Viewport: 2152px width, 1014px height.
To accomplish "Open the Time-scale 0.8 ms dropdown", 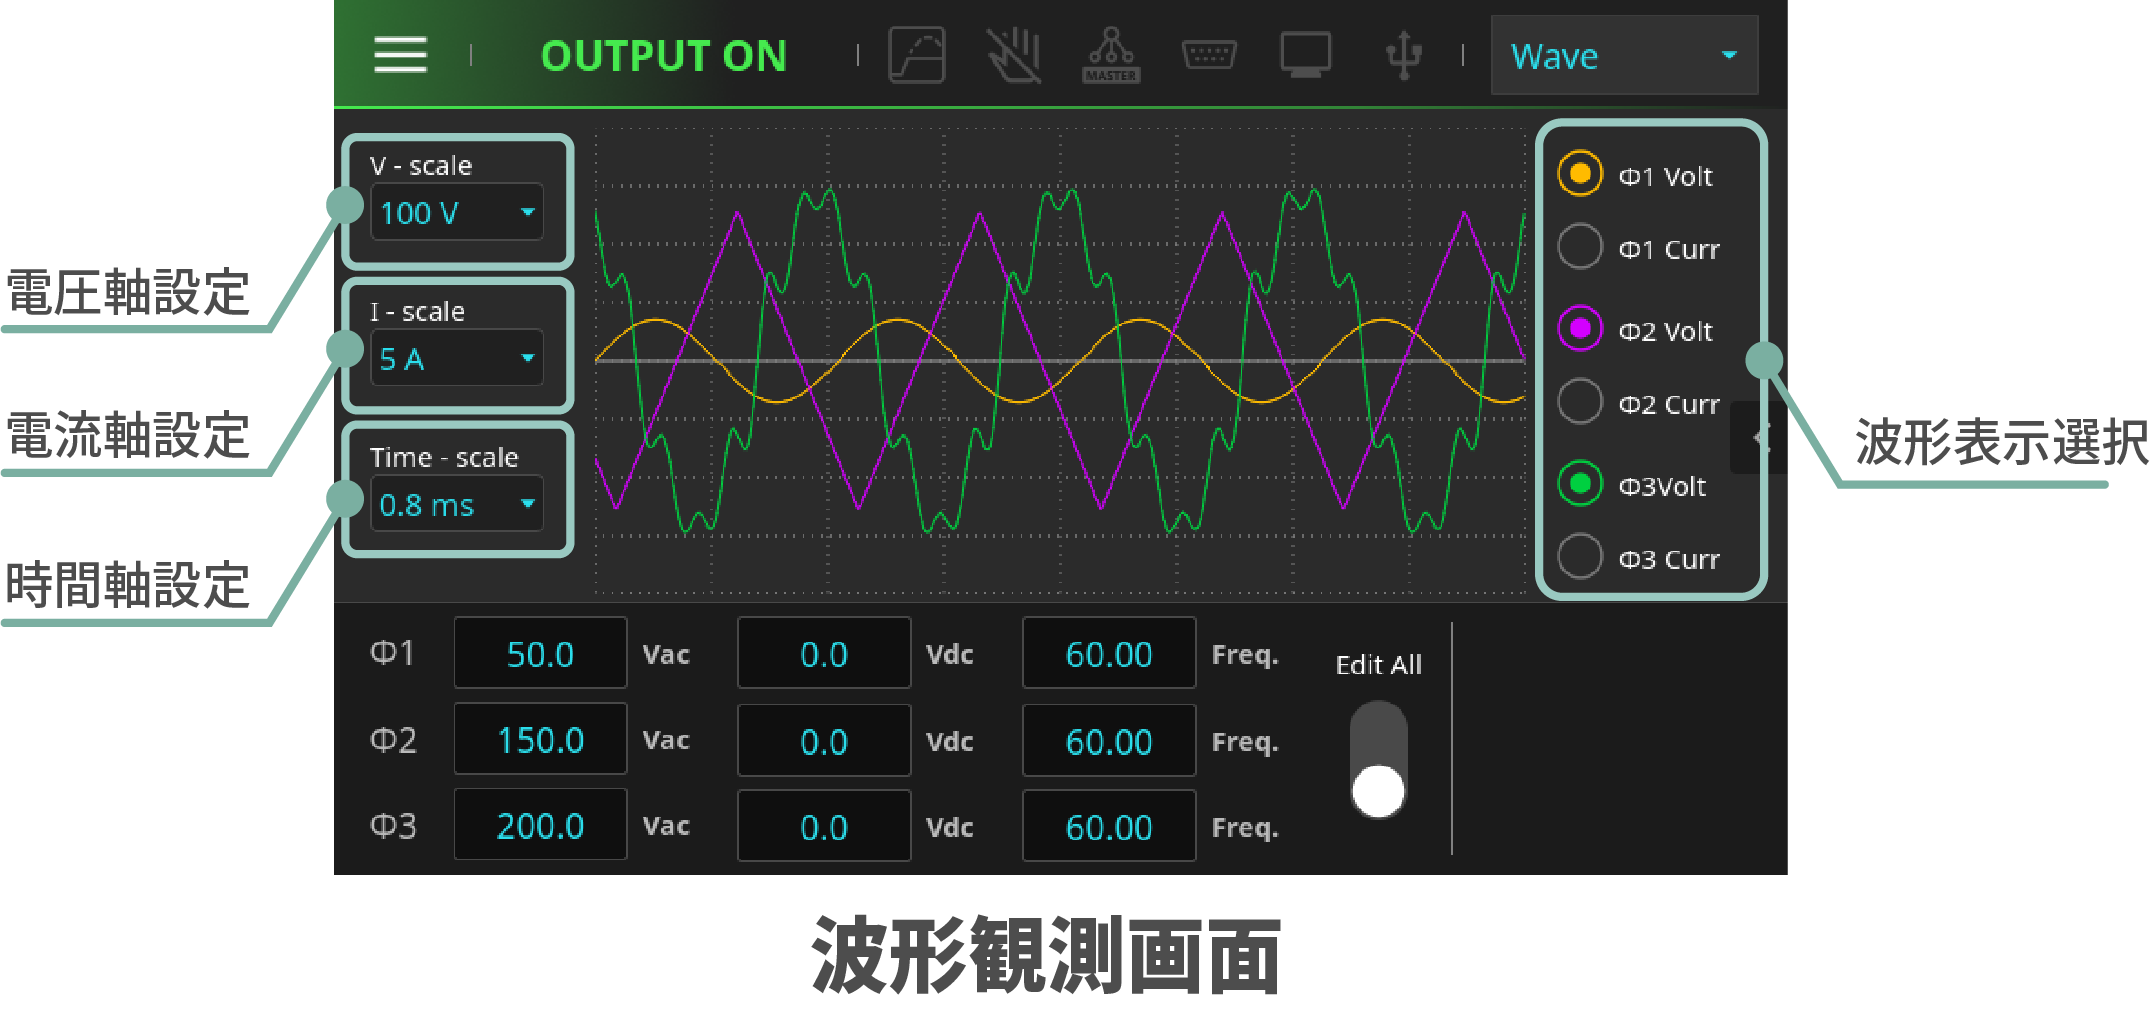I will click(x=457, y=505).
